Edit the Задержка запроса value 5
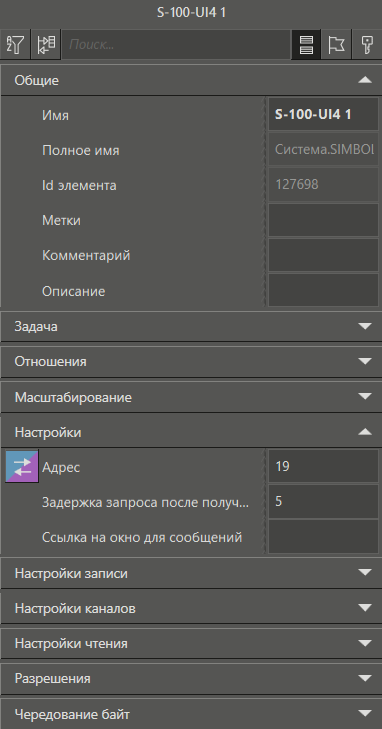Screen dimensions: 382x729 pyautogui.click(x=323, y=502)
